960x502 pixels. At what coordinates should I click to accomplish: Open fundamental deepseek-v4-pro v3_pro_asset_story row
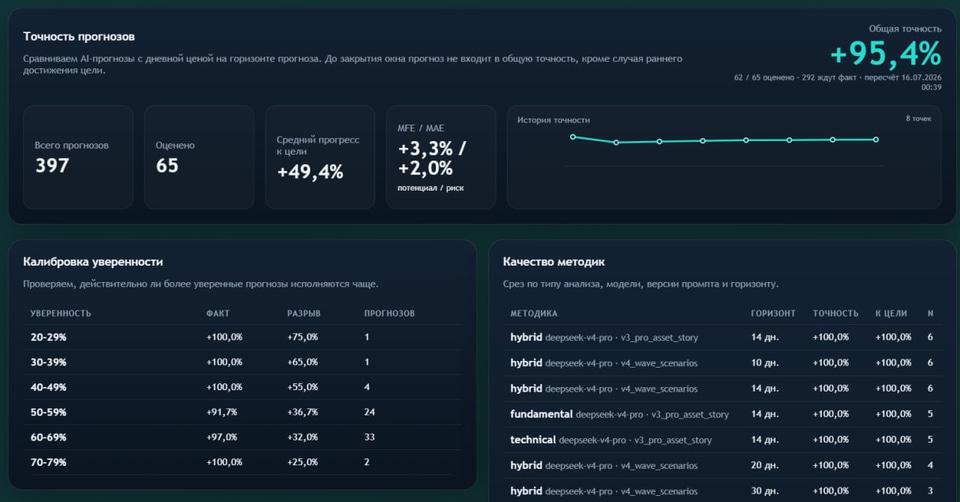[x=722, y=414]
